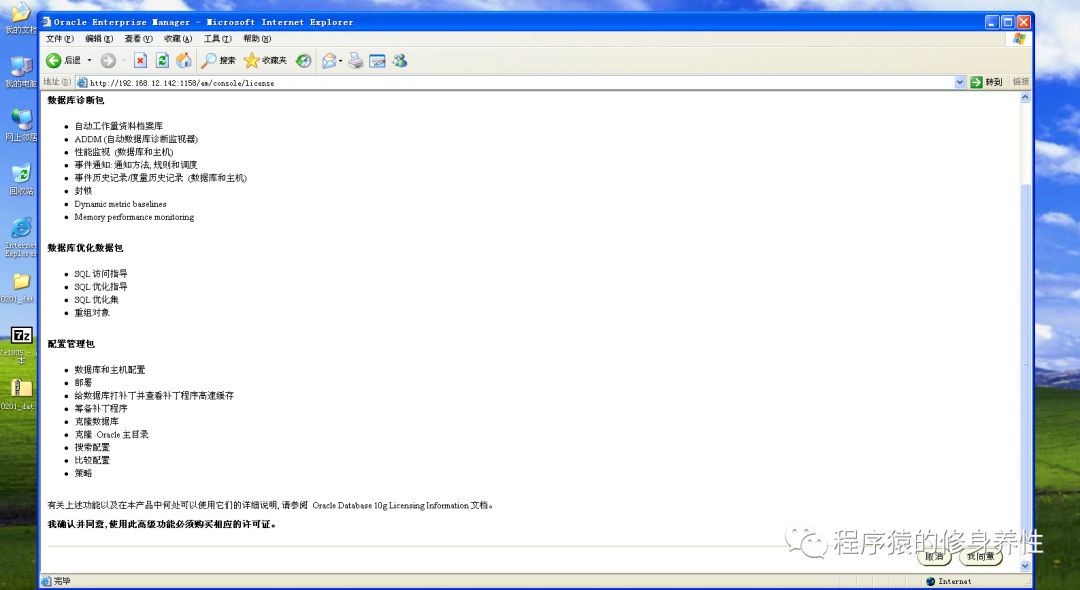1080x590 pixels.
Task: Click the Refresh icon on the toolbar
Action: (162, 60)
